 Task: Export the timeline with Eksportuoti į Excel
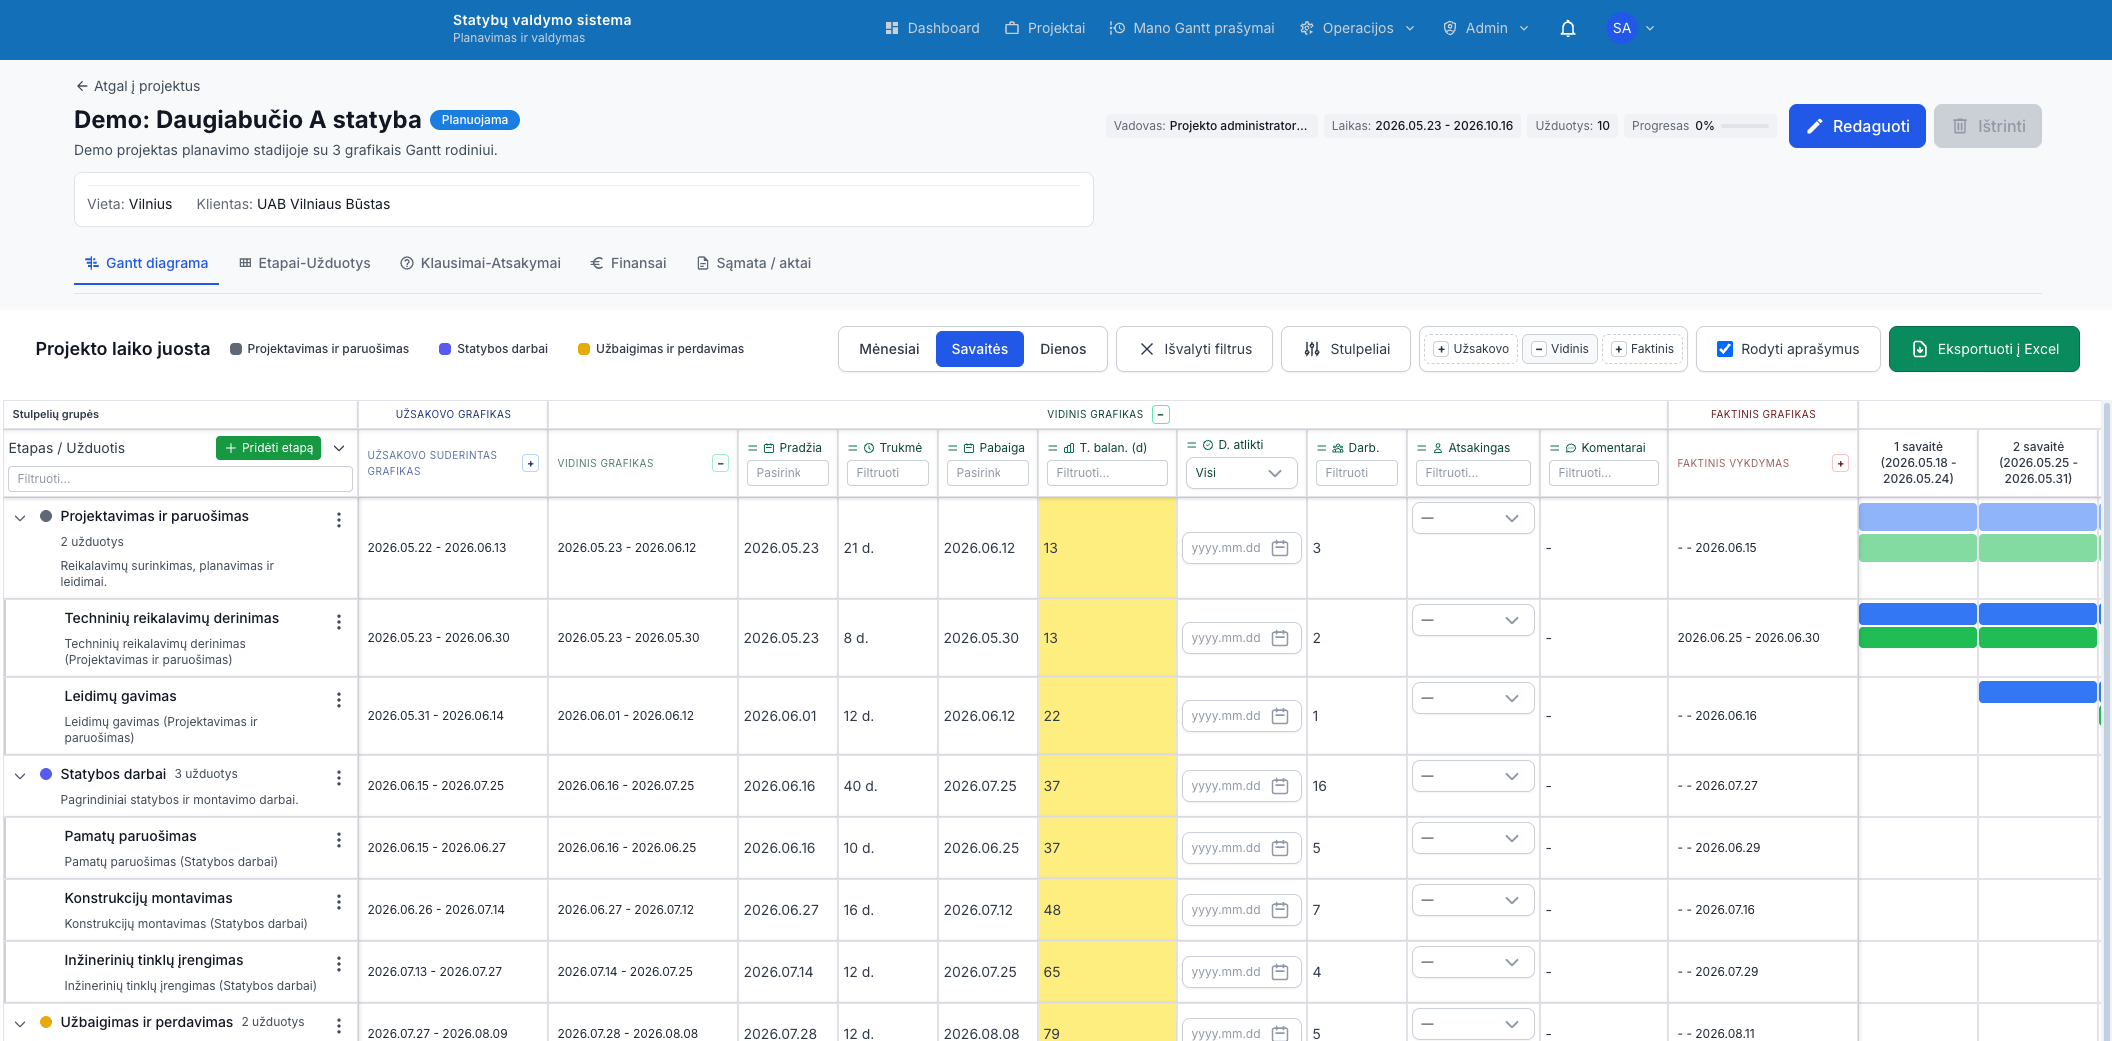1984,349
